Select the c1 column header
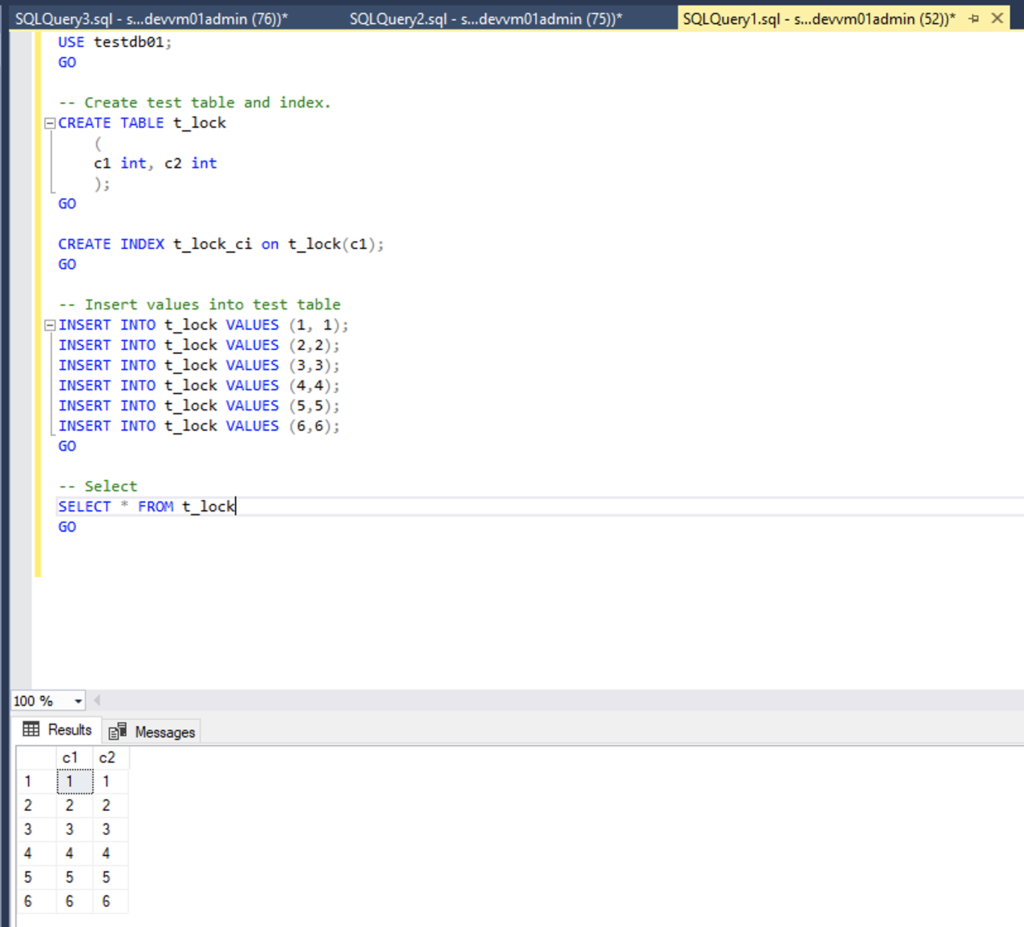1024x927 pixels. [x=70, y=757]
